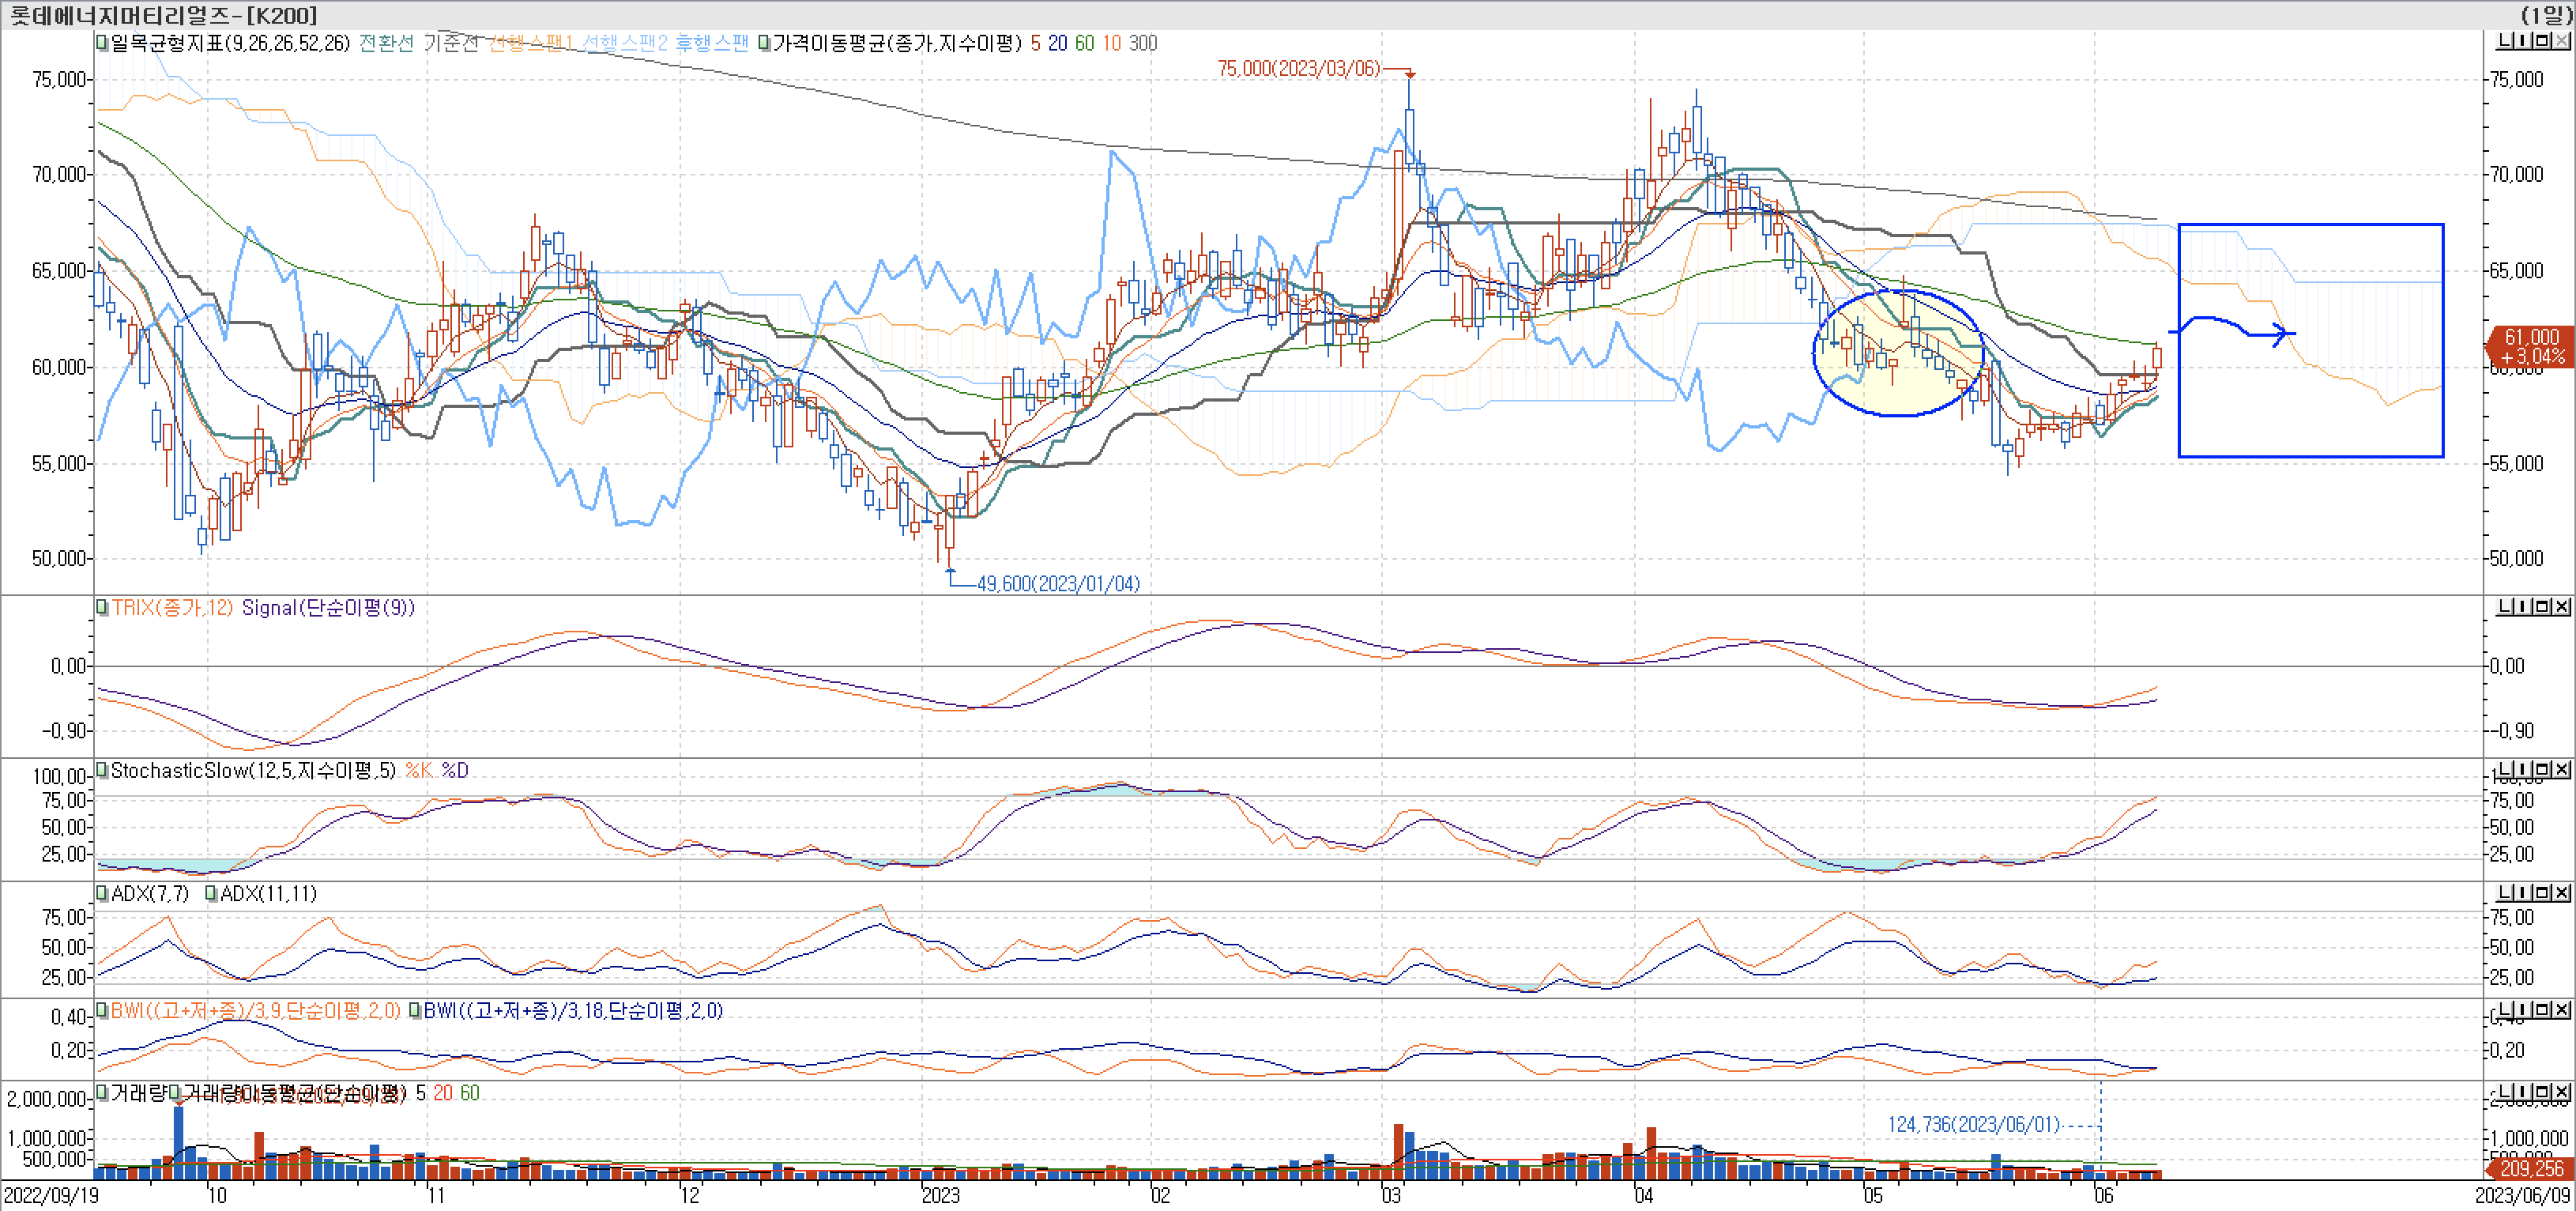Close the TRIX indicator panel with X
This screenshot has width=2576, height=1211.
click(2561, 607)
